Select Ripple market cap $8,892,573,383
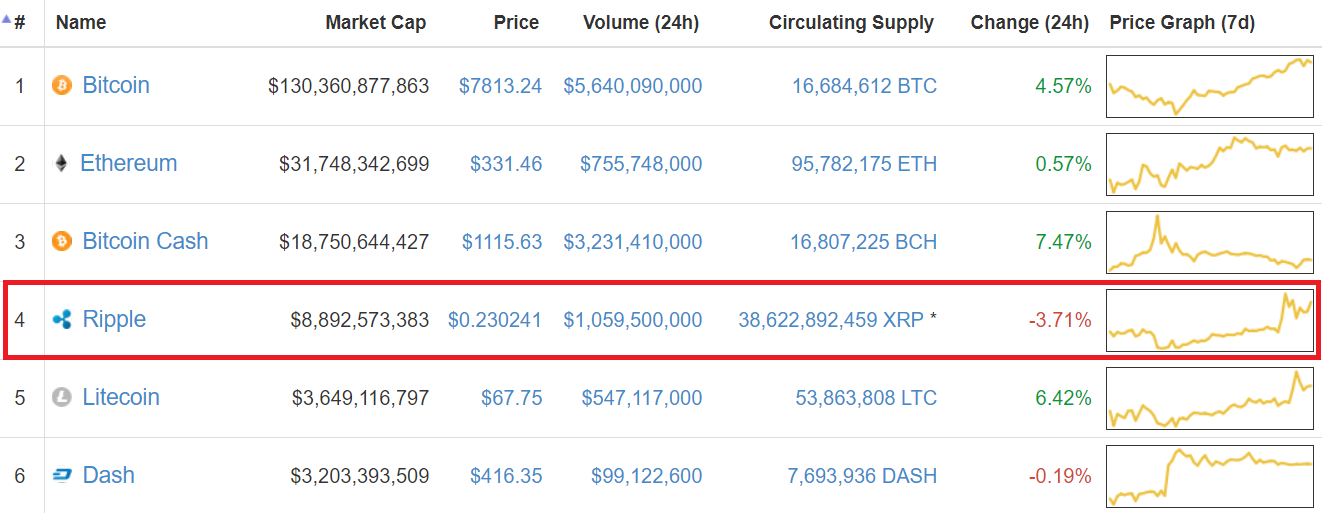The height and width of the screenshot is (513, 1322). pyautogui.click(x=360, y=320)
